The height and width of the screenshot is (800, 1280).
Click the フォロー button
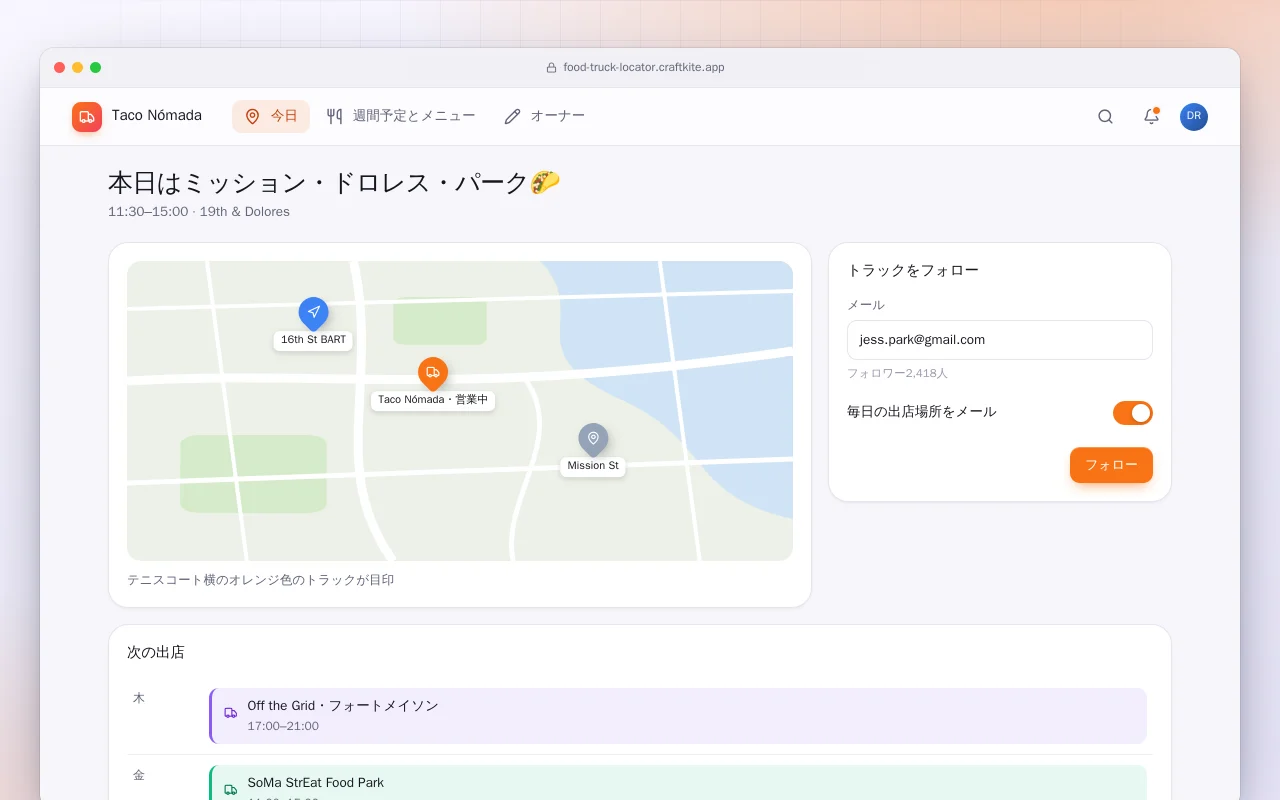coord(1111,465)
